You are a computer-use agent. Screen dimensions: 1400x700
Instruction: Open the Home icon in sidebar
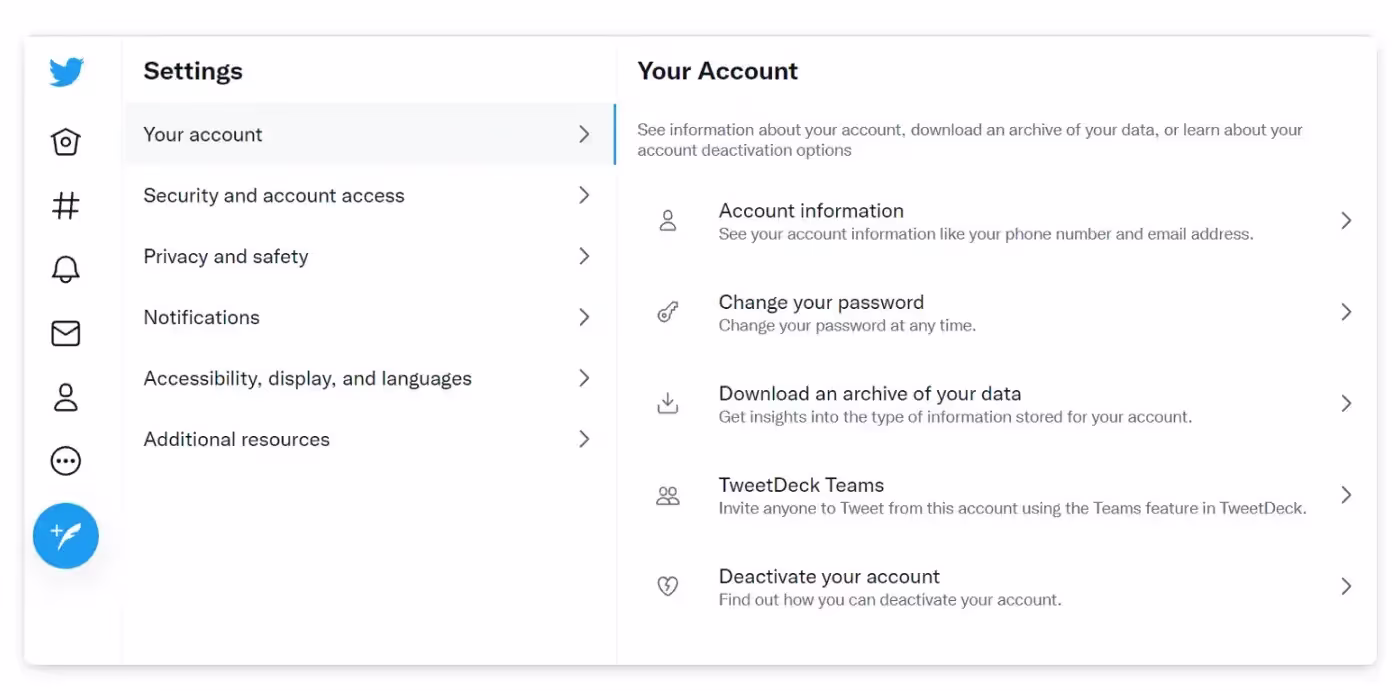coord(66,142)
